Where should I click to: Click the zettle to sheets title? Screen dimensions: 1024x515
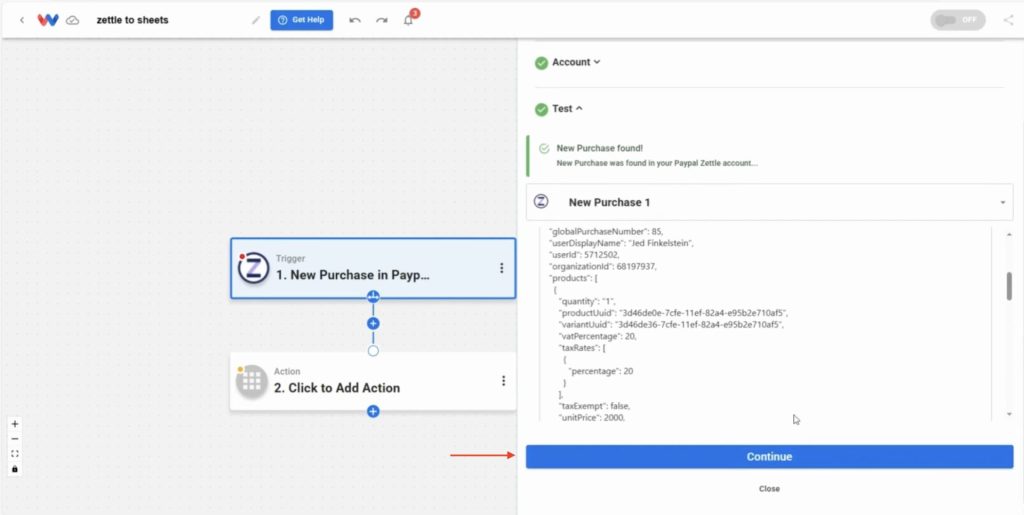tap(133, 20)
